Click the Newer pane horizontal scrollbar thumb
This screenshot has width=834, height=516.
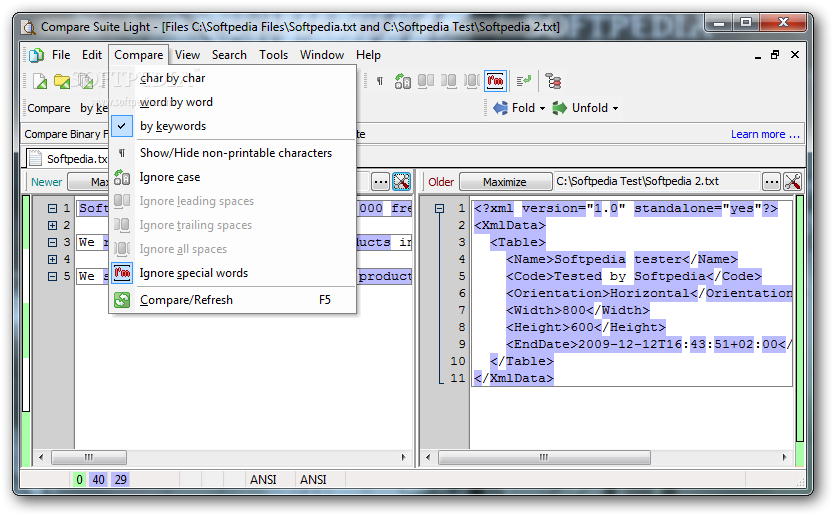pos(89,457)
